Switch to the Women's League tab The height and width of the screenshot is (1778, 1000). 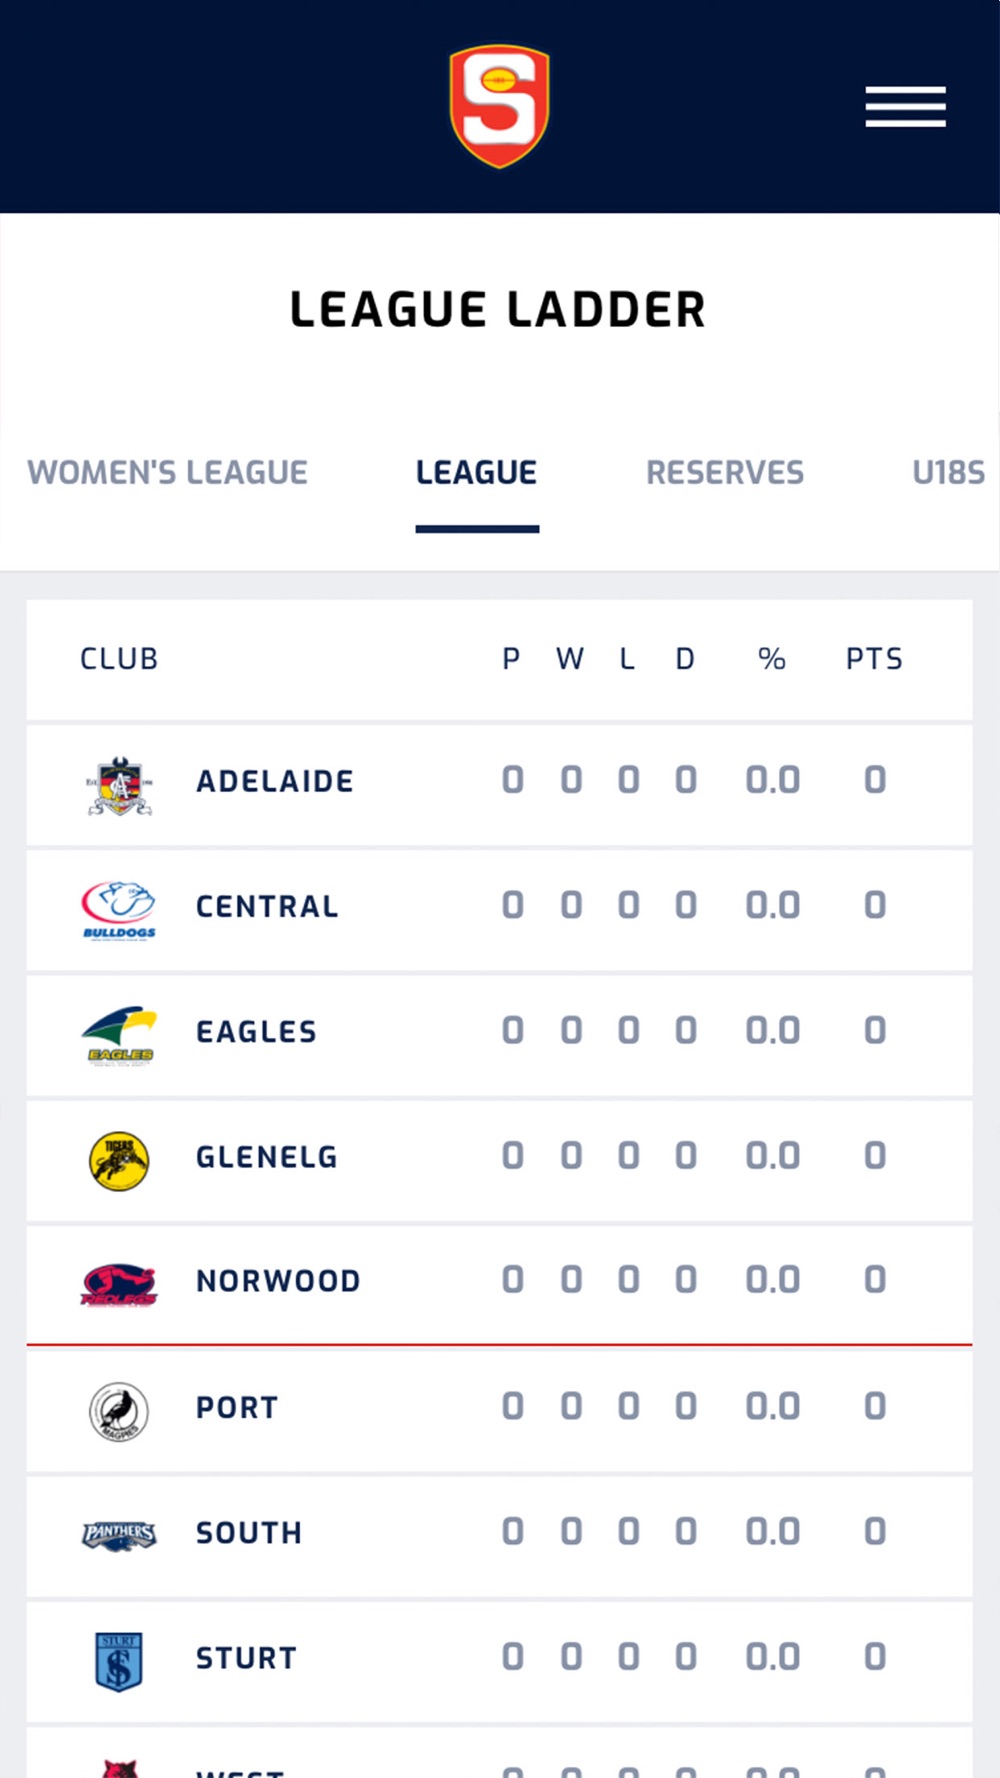click(x=167, y=472)
